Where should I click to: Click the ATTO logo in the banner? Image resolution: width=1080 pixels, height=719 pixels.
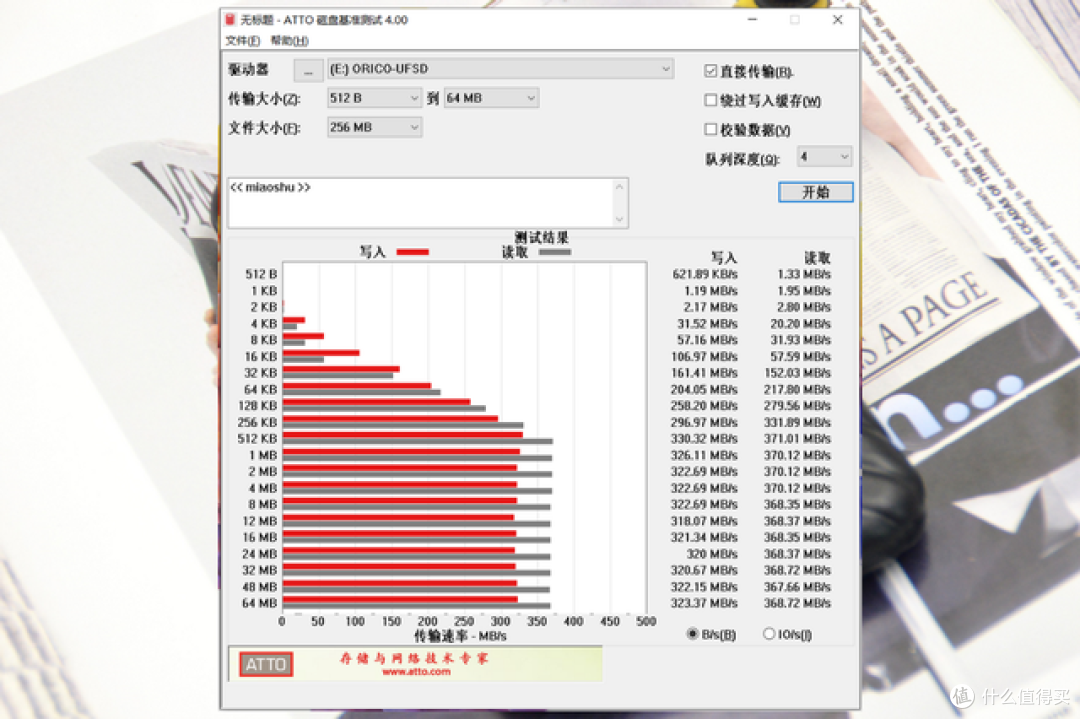click(266, 665)
